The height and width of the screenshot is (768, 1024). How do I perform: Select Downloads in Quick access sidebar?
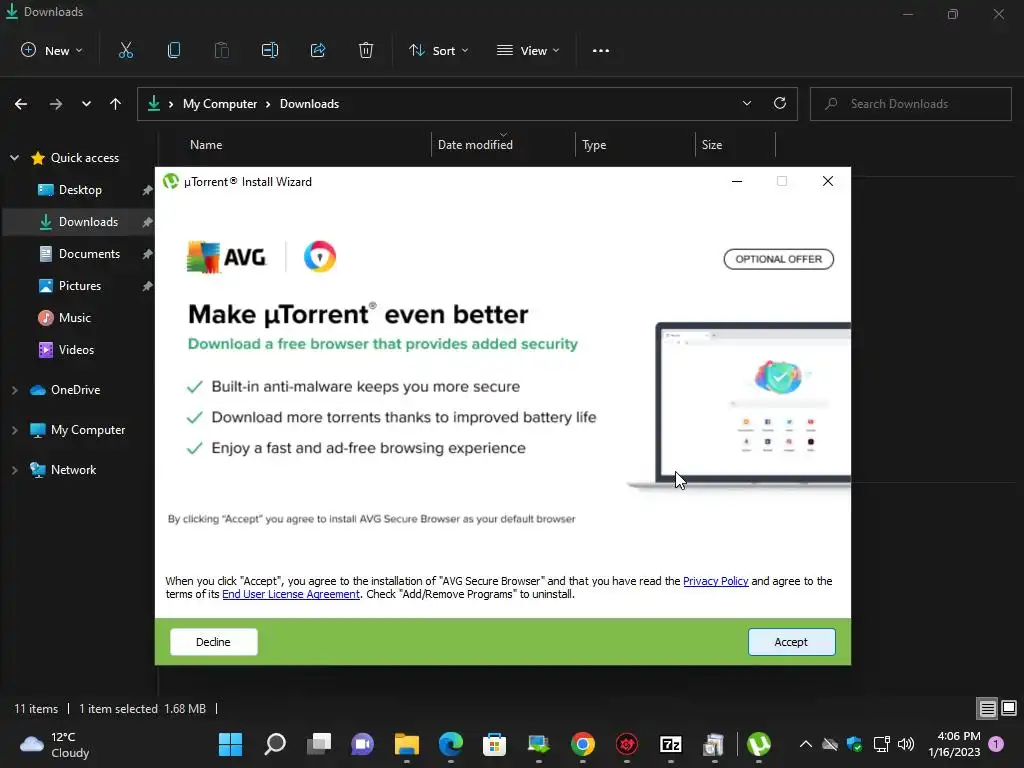[80, 221]
